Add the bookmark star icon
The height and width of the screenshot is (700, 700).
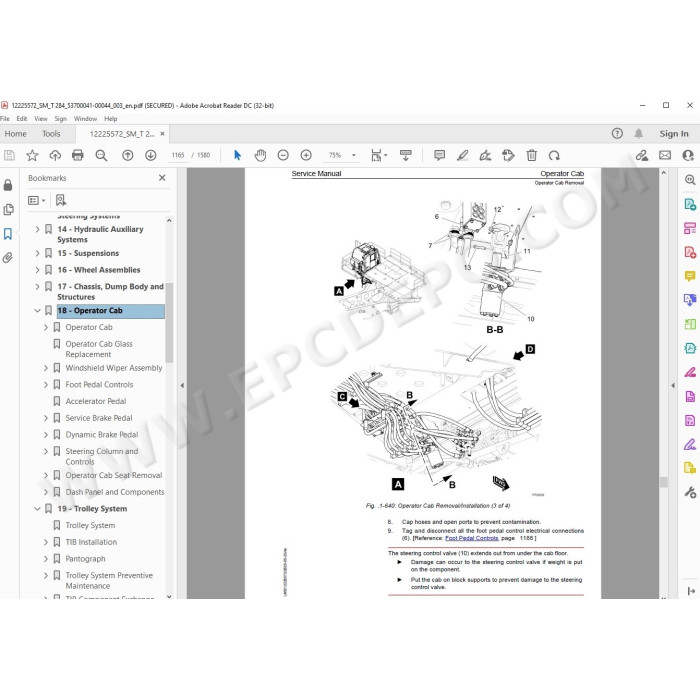pyautogui.click(x=32, y=155)
